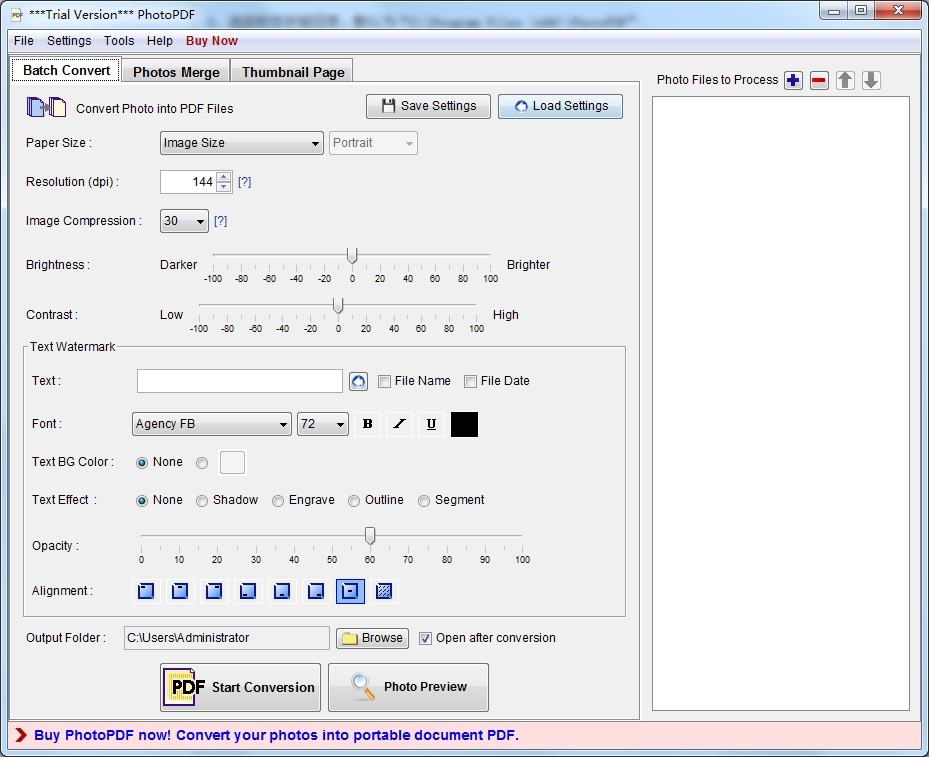Open the File menu
The width and height of the screenshot is (929, 757).
click(x=24, y=41)
